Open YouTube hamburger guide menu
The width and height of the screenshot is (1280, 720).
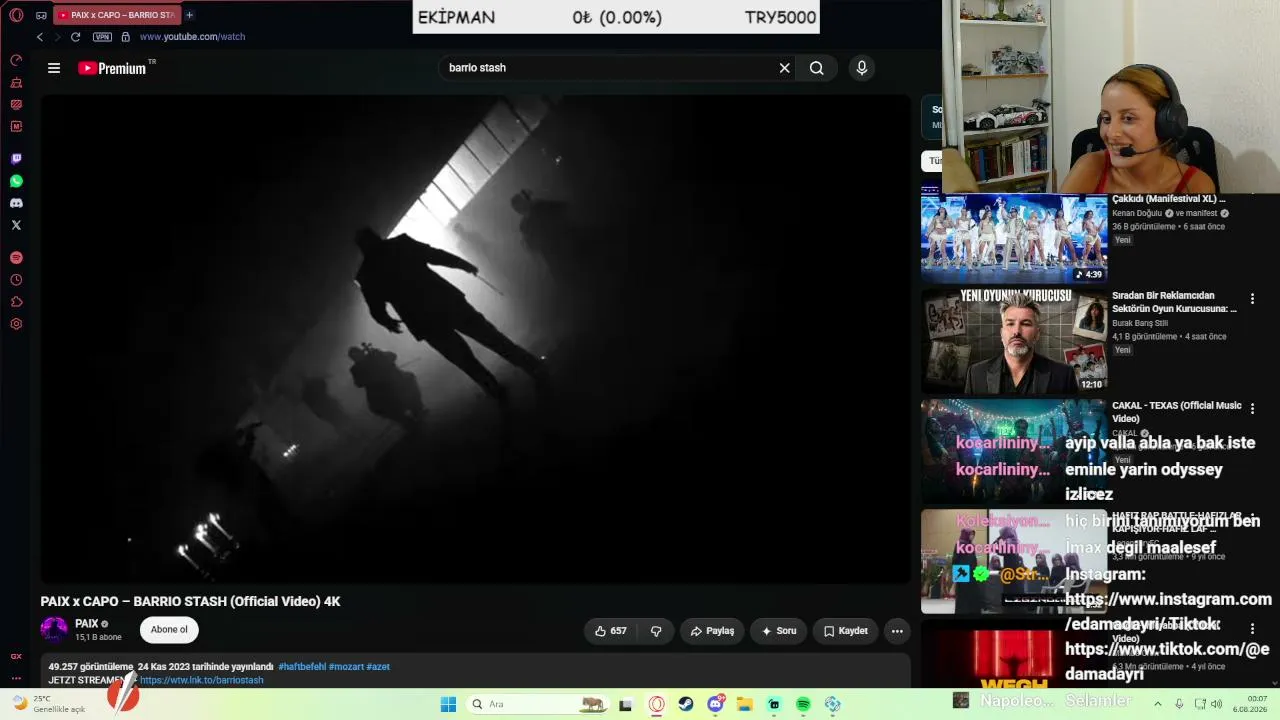coord(54,68)
